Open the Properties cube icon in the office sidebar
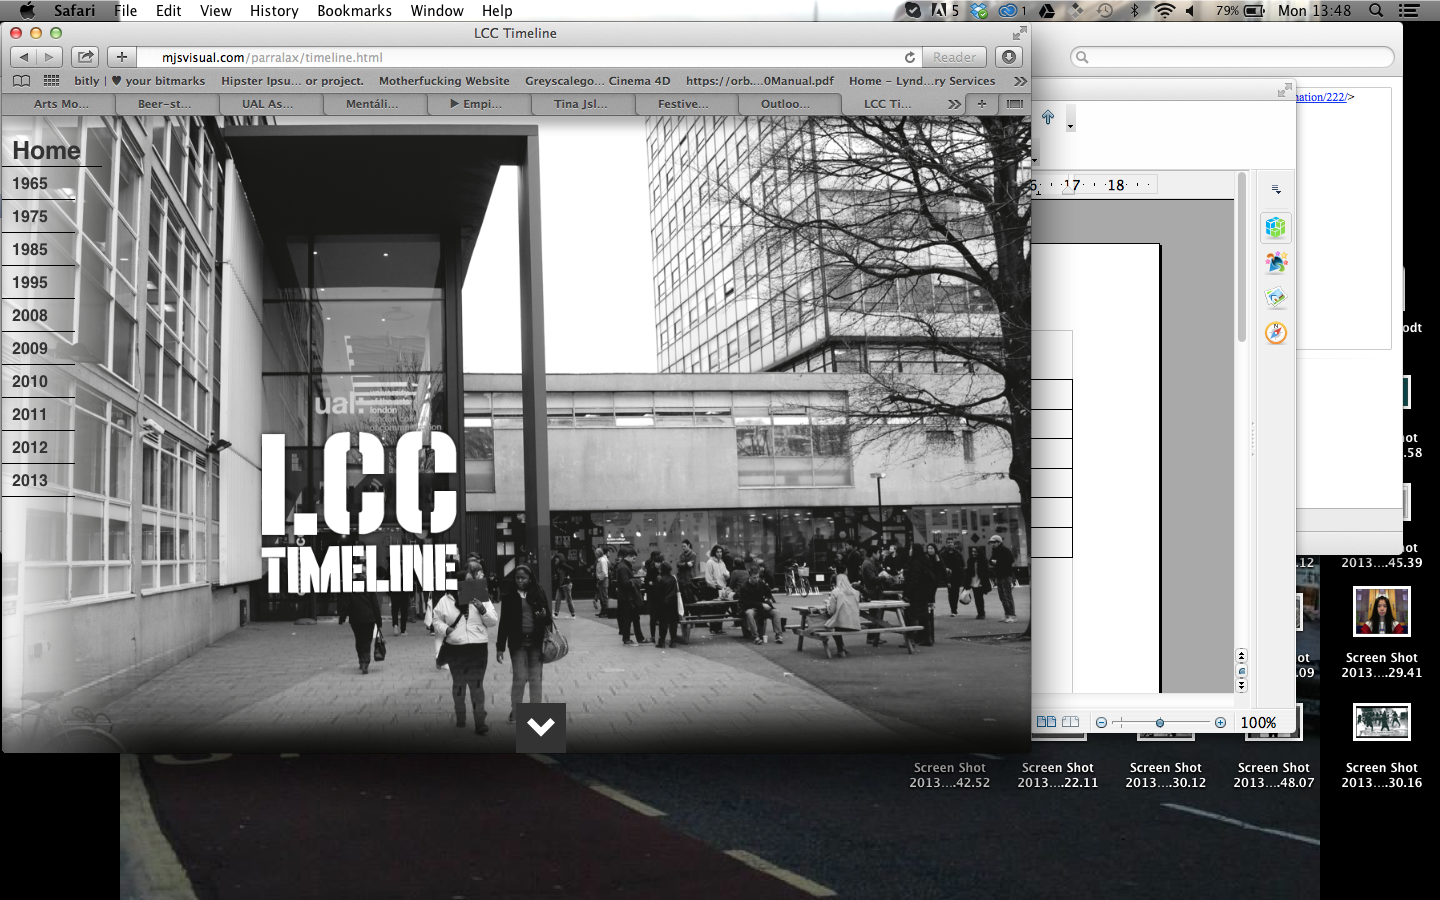 (x=1275, y=228)
